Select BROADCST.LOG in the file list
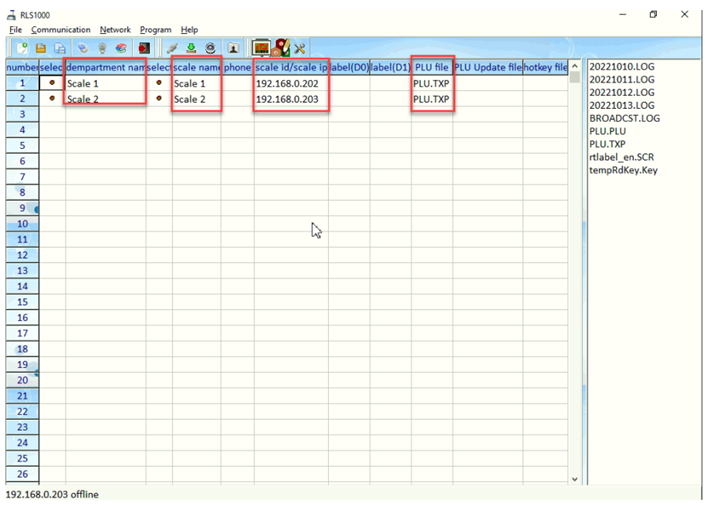The width and height of the screenshot is (705, 506). pos(624,118)
